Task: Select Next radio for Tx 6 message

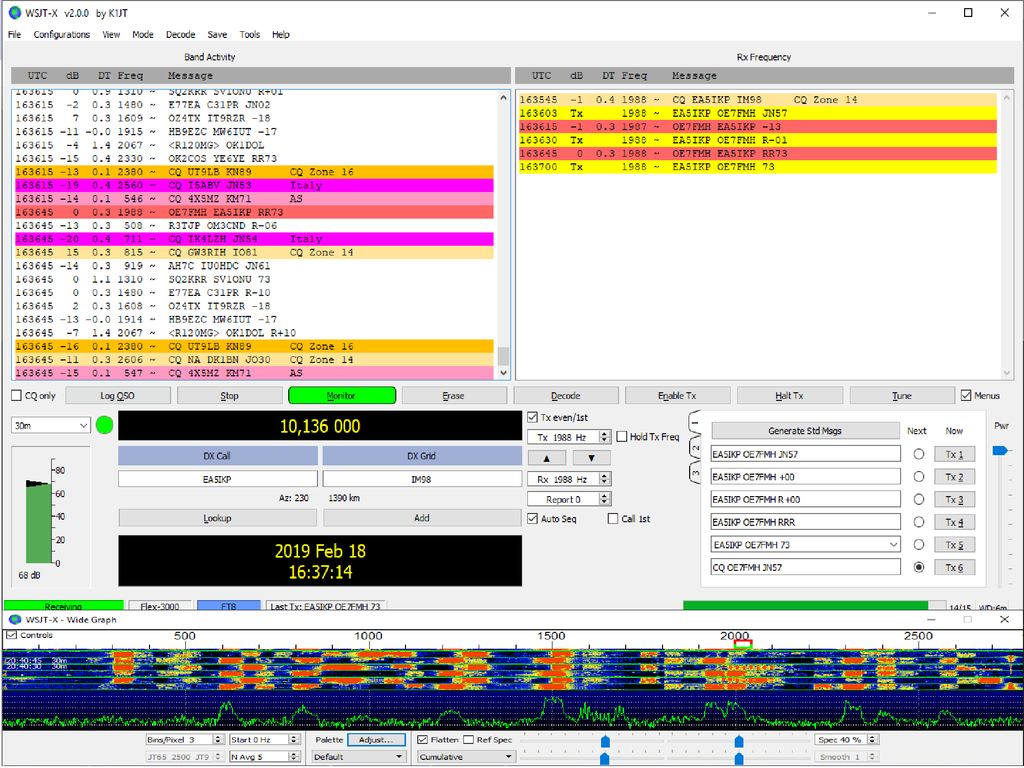Action: tap(919, 568)
